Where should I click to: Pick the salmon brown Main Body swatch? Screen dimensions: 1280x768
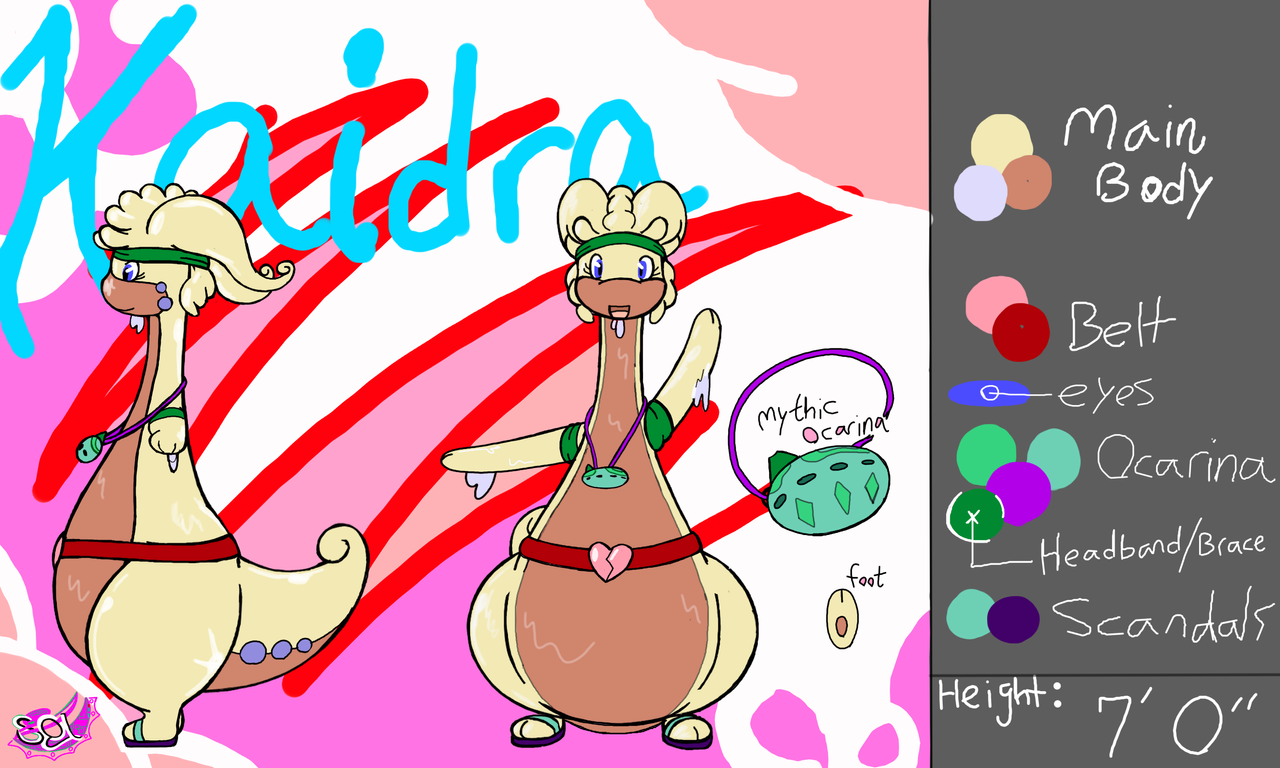tap(1027, 183)
